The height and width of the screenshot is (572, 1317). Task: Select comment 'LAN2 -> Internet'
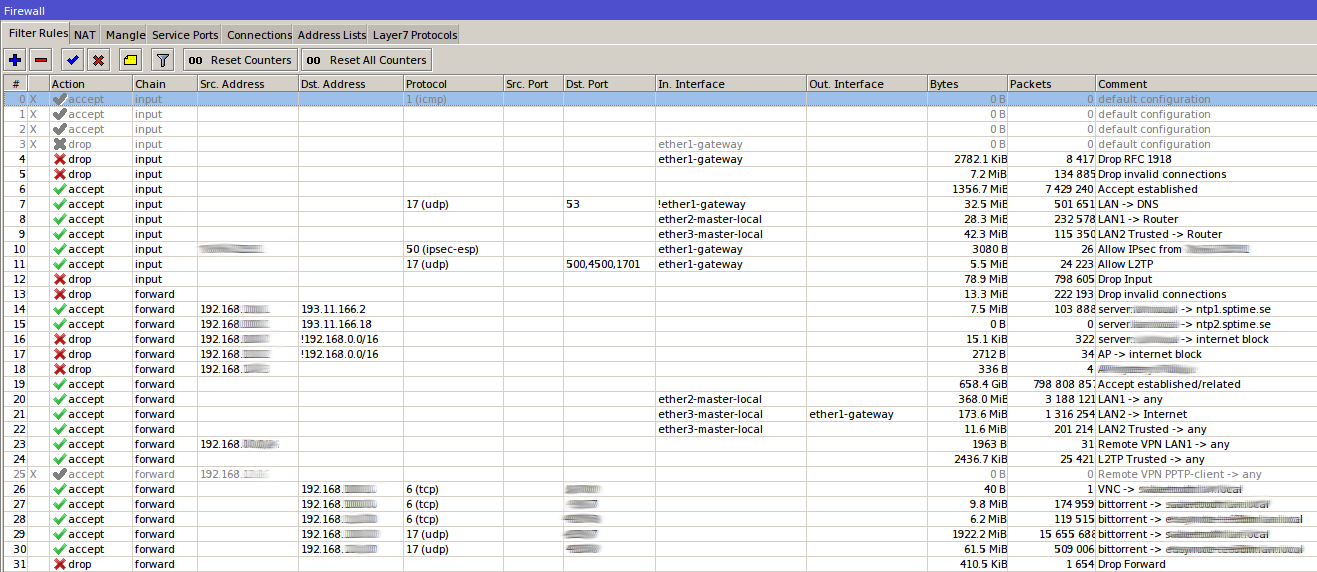point(1142,414)
